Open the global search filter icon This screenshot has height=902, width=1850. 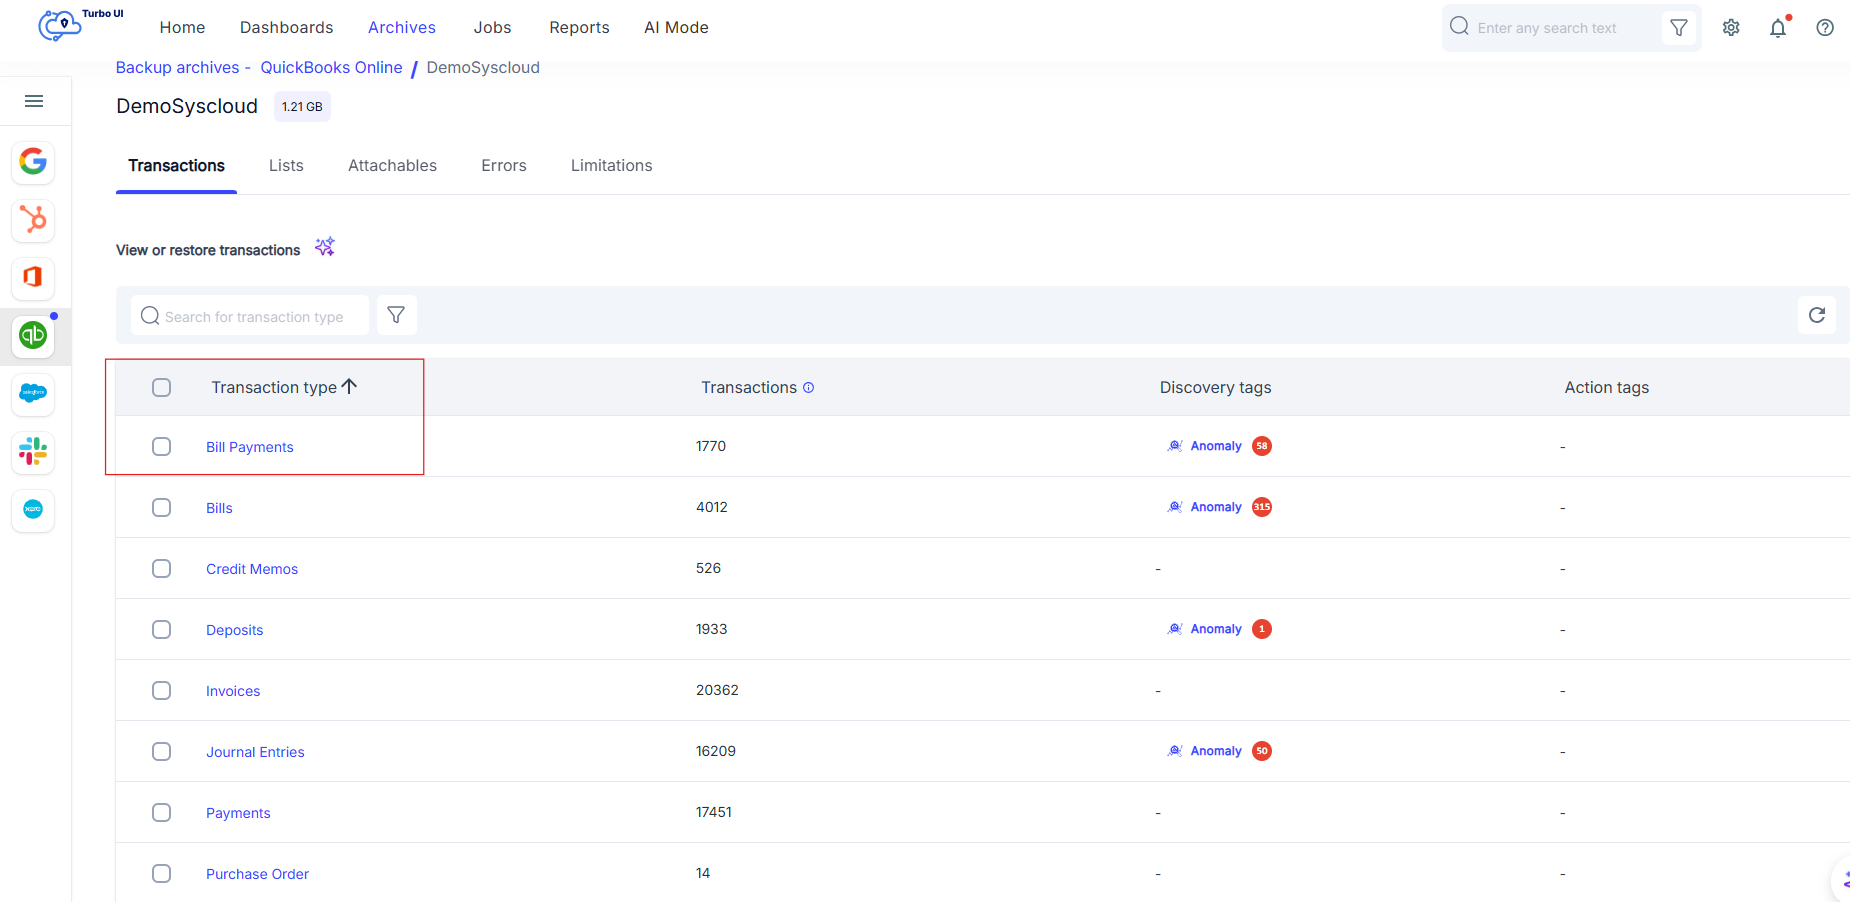pyautogui.click(x=1679, y=28)
